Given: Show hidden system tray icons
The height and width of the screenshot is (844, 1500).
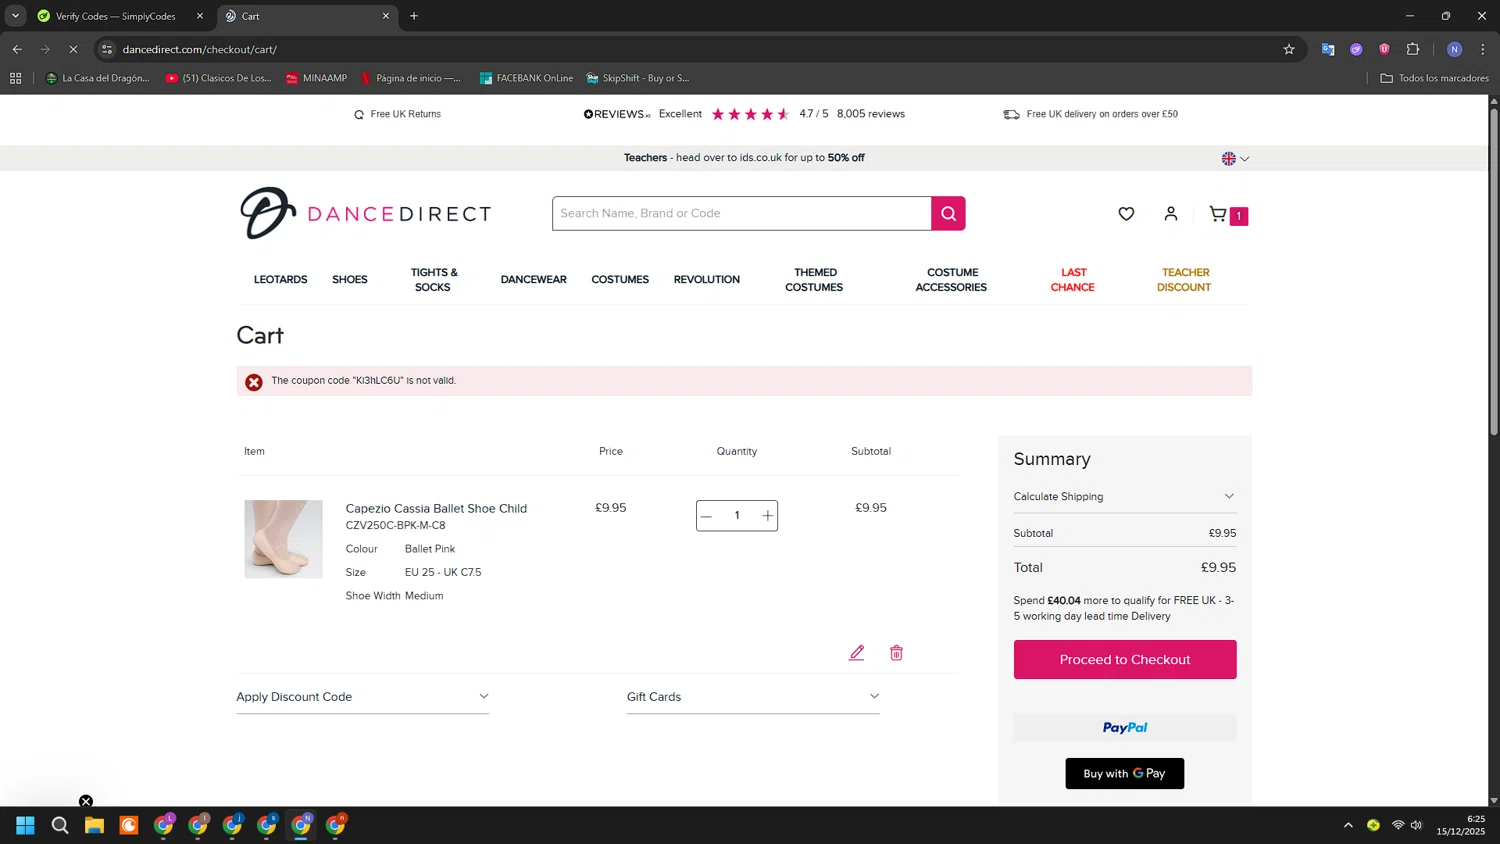Looking at the screenshot, I should 1348,825.
